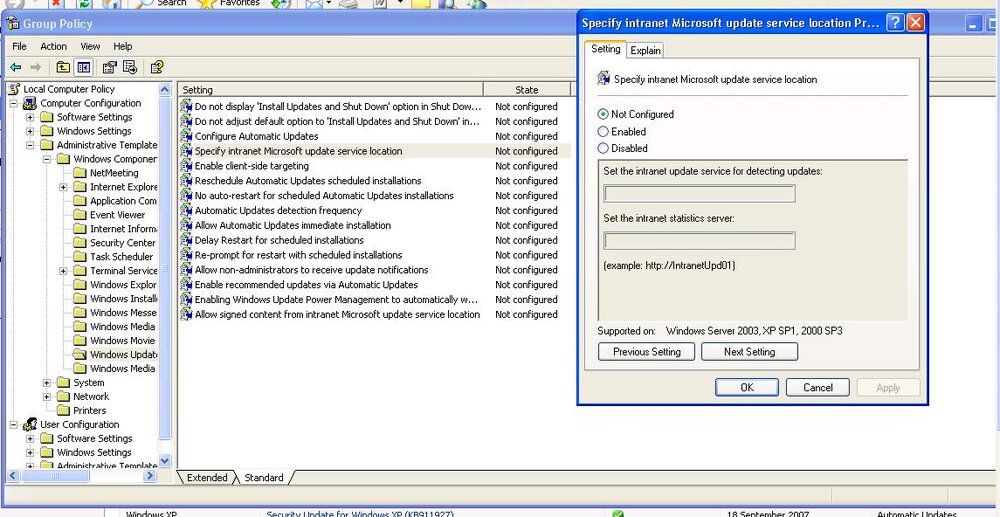The height and width of the screenshot is (517, 1000).
Task: Click the NetMeeting folder icon
Action: (x=80, y=173)
